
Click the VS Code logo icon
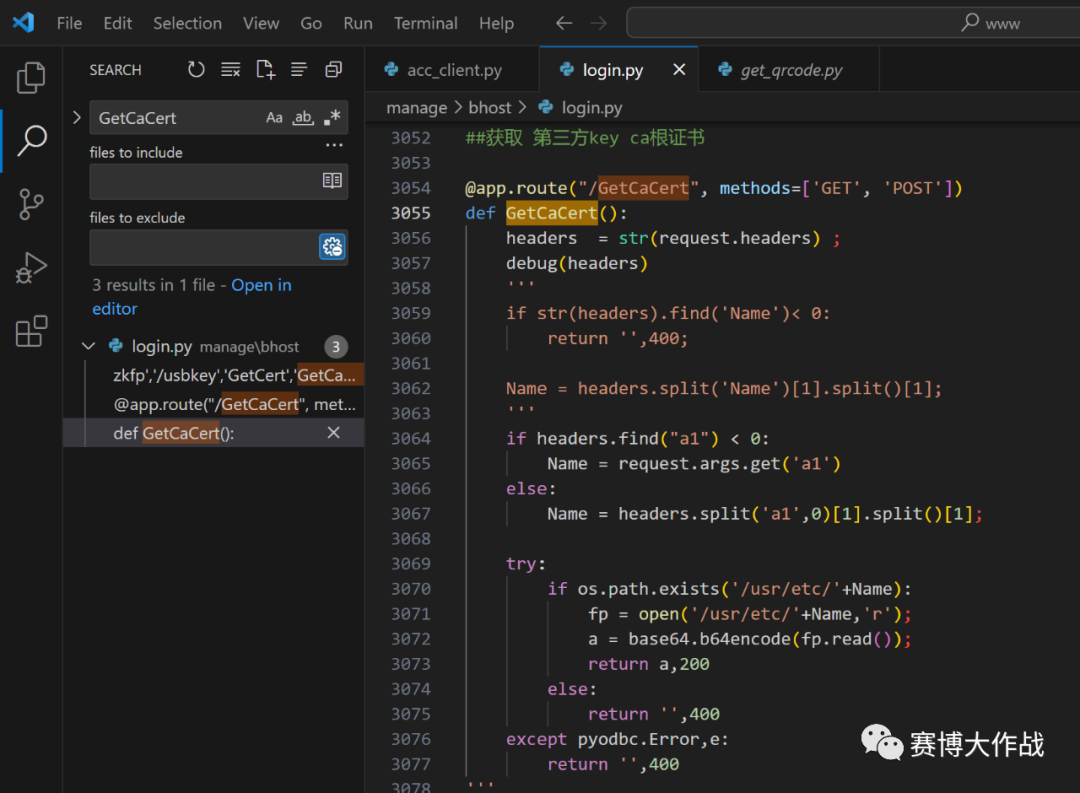pos(23,23)
